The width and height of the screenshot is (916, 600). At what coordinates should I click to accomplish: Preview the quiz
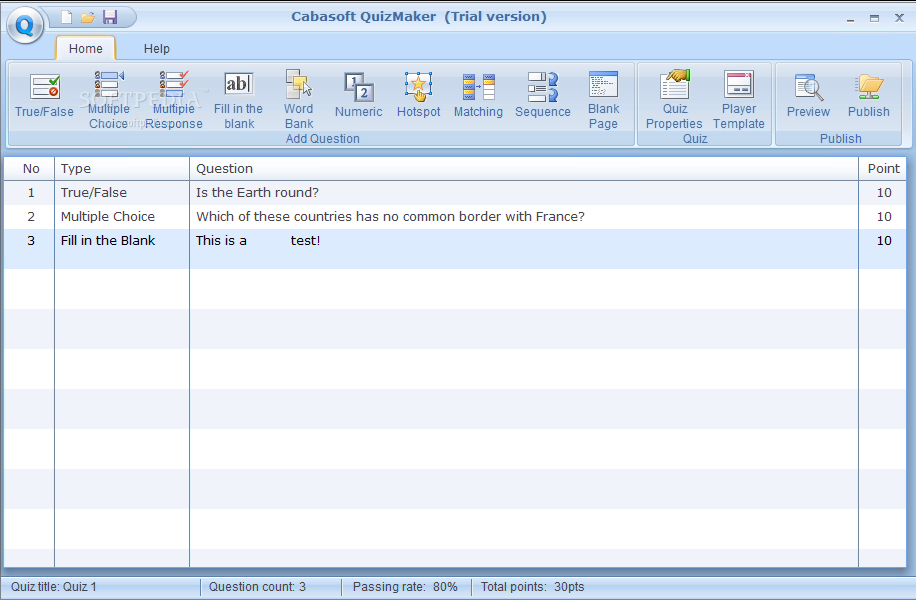coord(808,96)
